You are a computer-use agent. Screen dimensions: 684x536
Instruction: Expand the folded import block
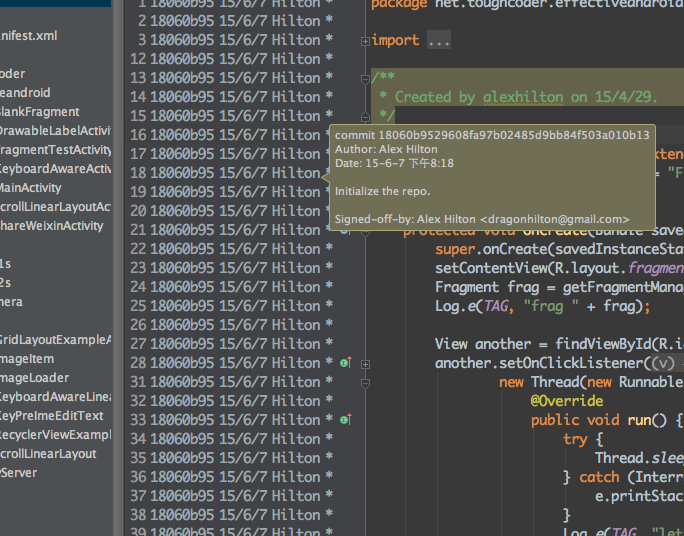click(x=365, y=41)
